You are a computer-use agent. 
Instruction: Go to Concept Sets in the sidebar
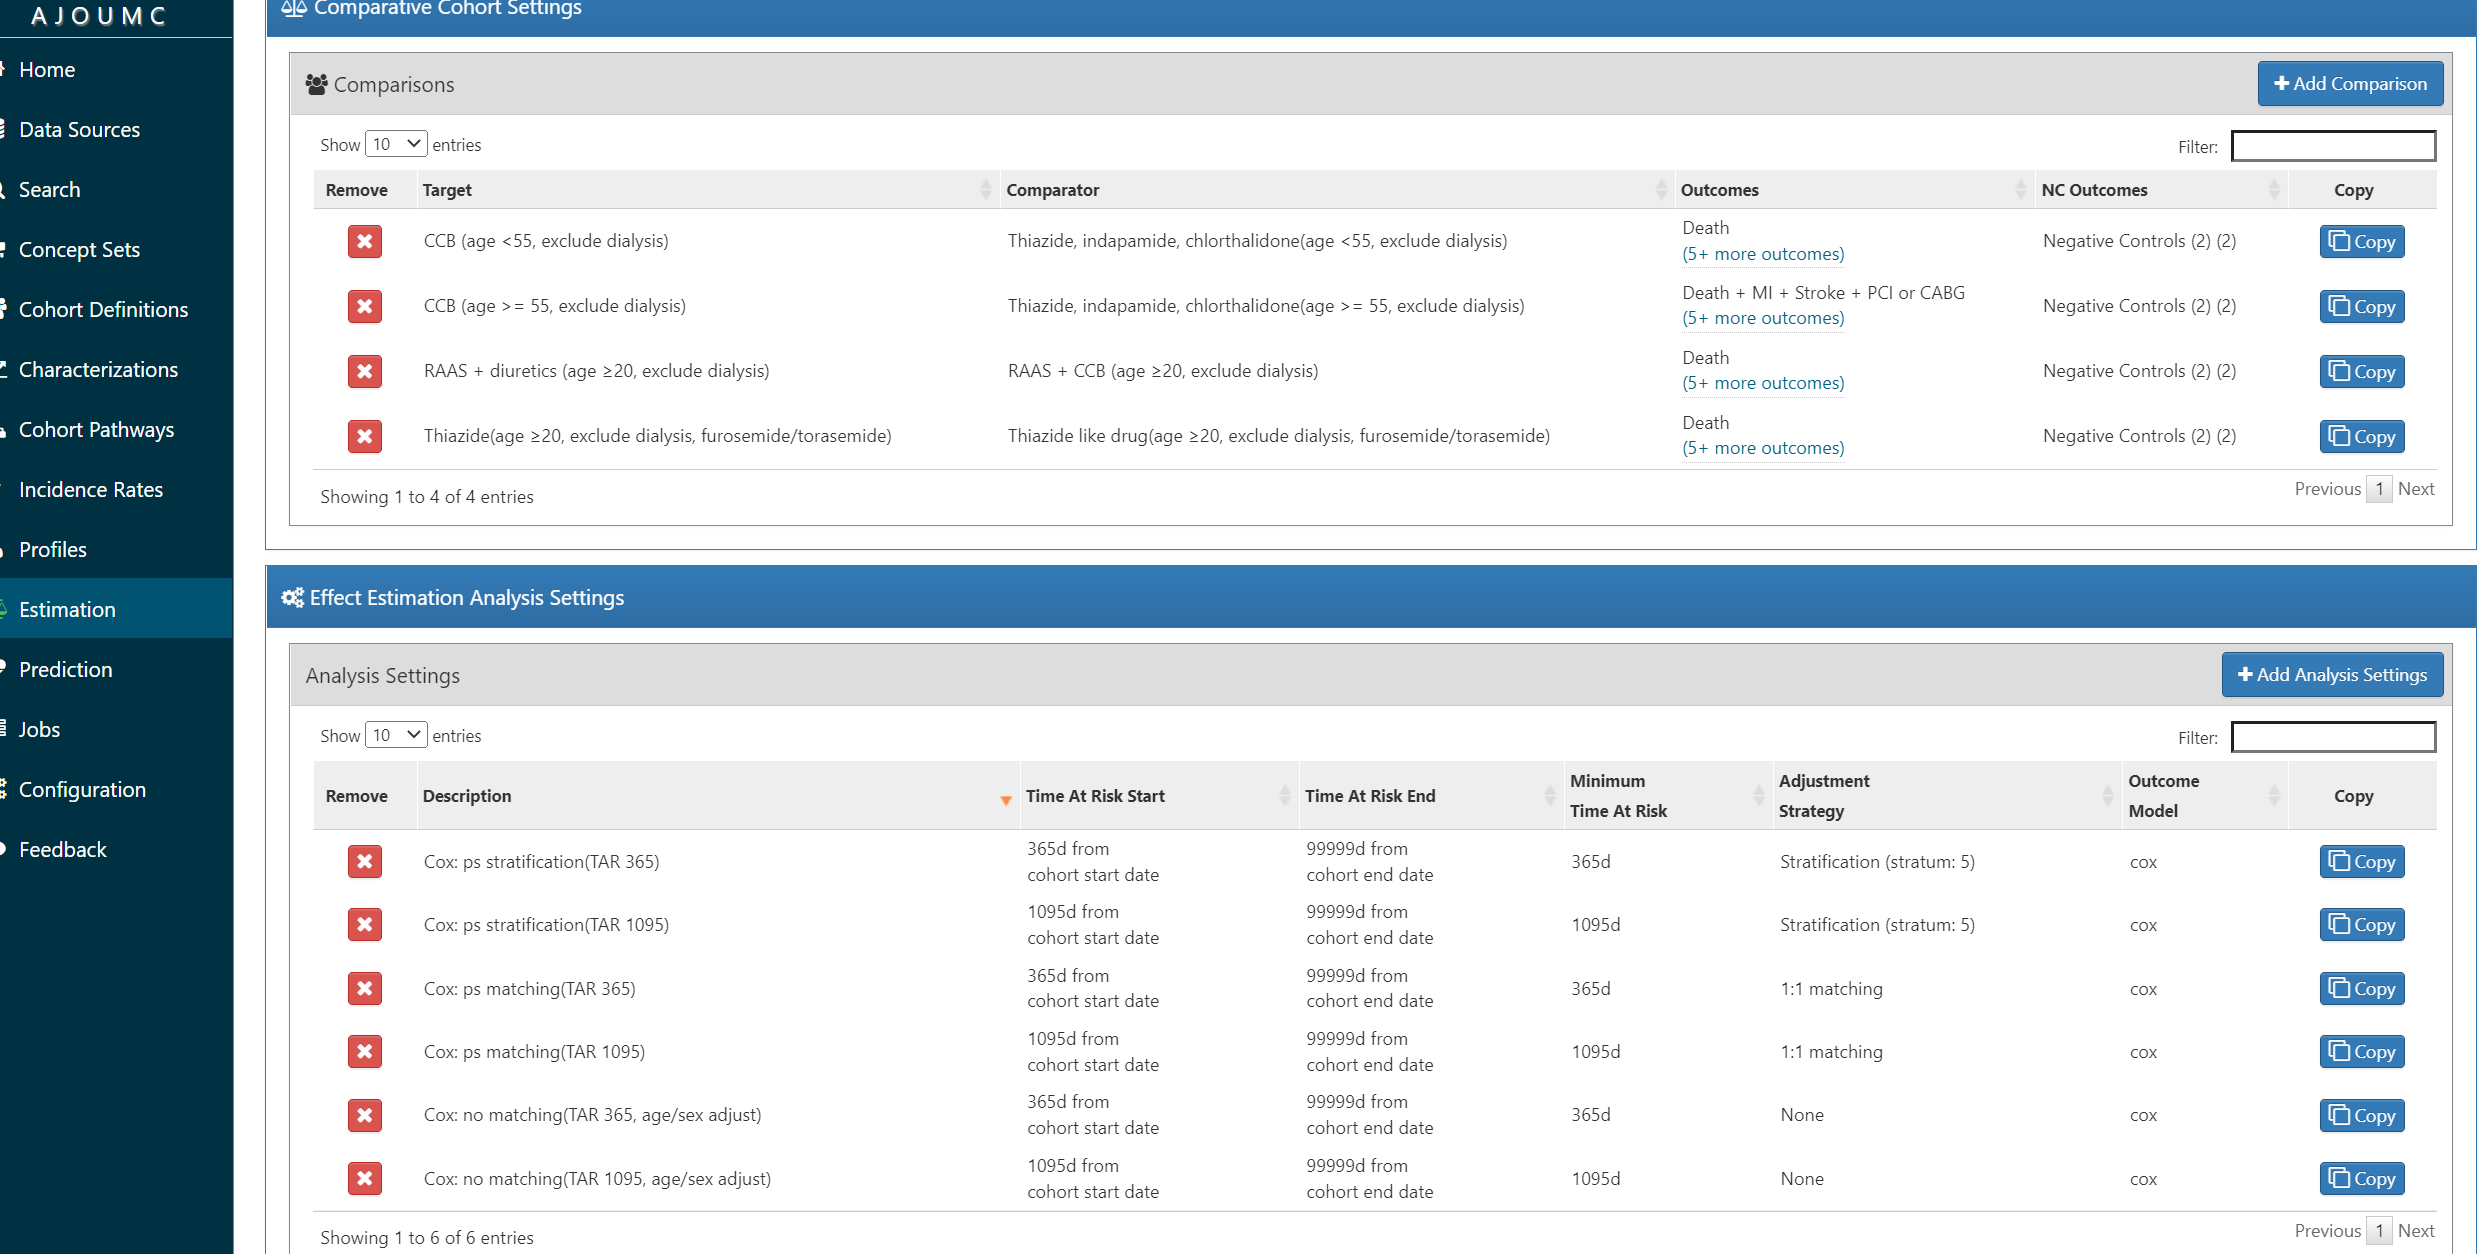point(79,250)
